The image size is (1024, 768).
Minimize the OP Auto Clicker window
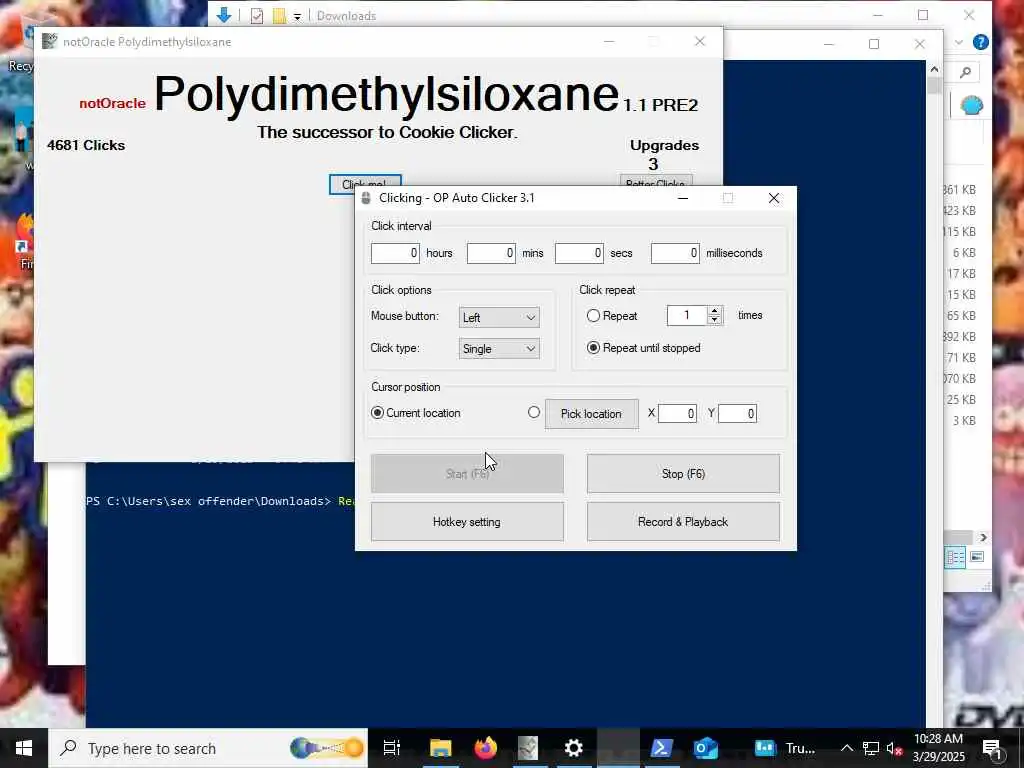pyautogui.click(x=683, y=198)
